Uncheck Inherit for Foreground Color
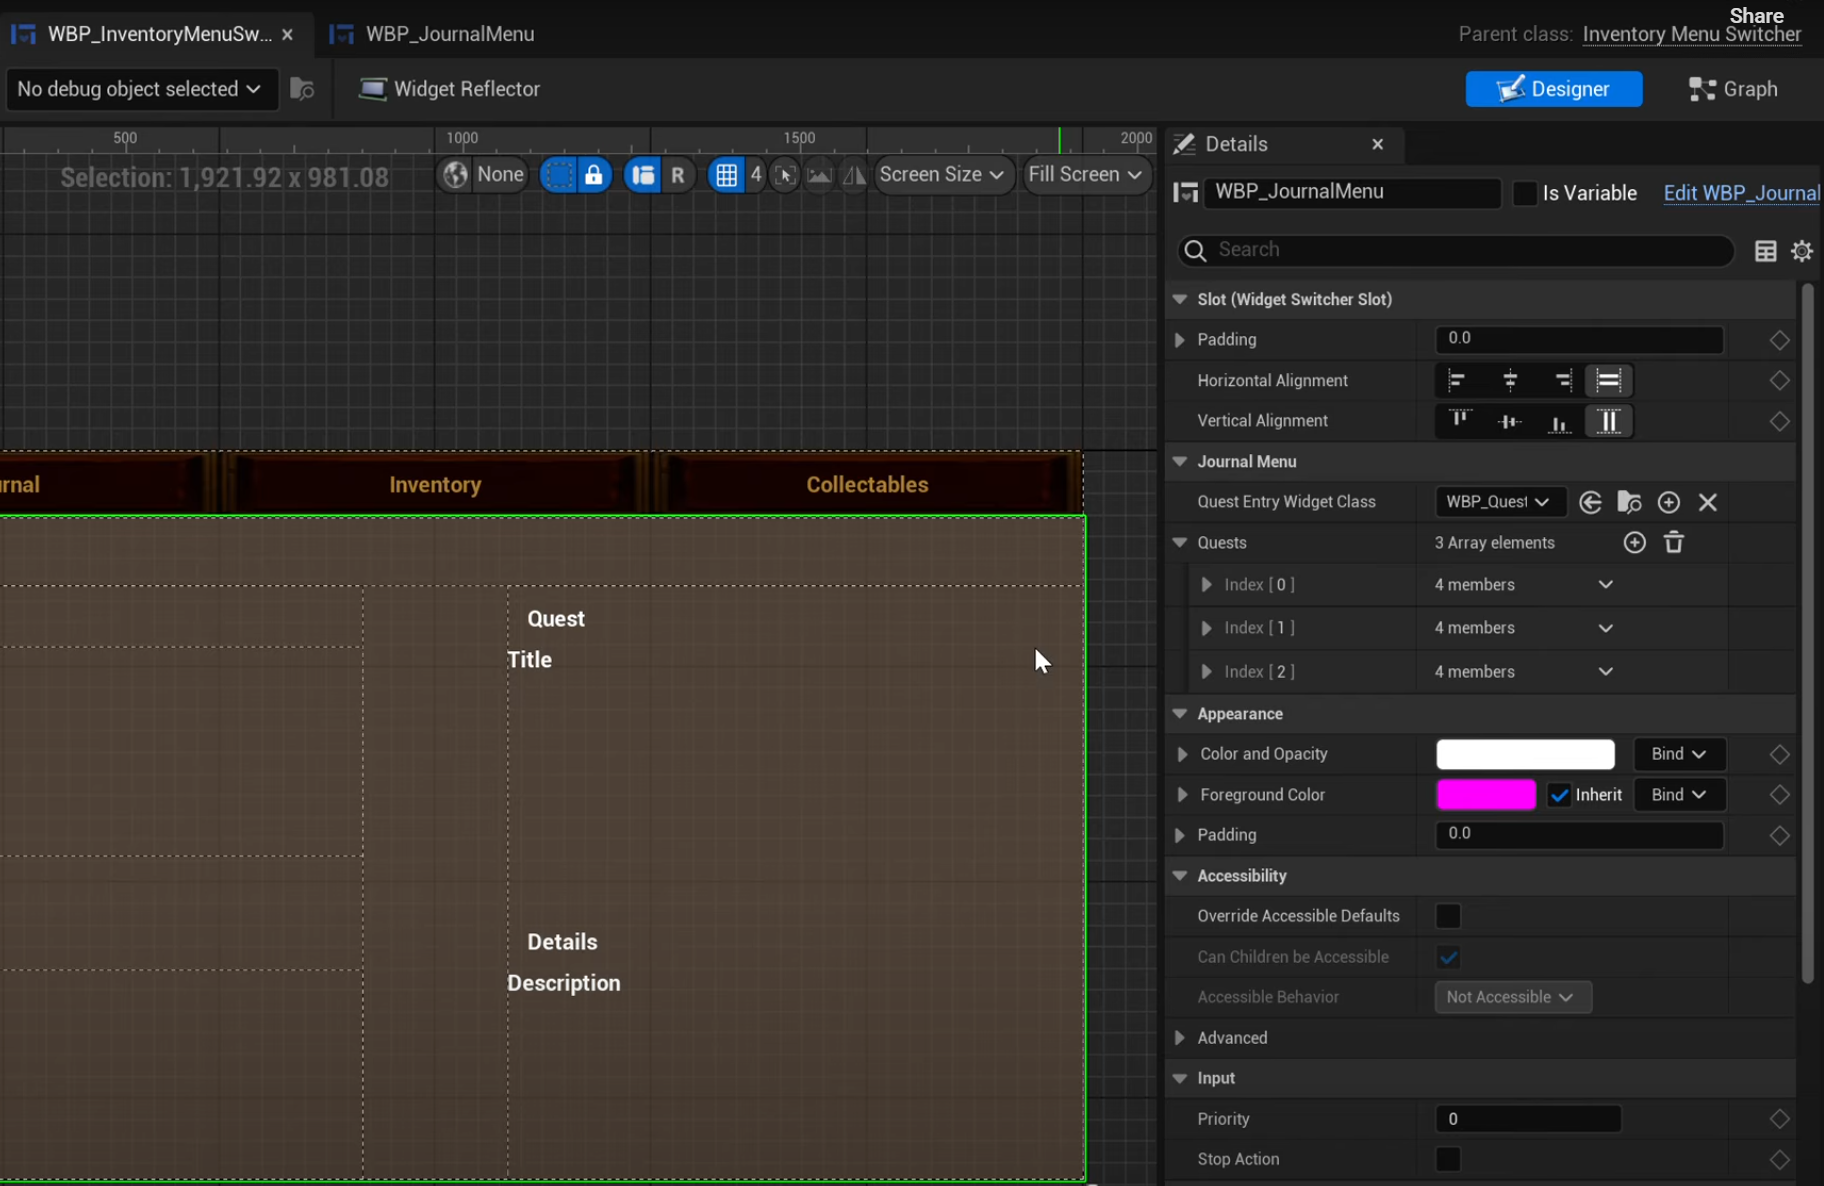The height and width of the screenshot is (1186, 1824). click(x=1558, y=795)
